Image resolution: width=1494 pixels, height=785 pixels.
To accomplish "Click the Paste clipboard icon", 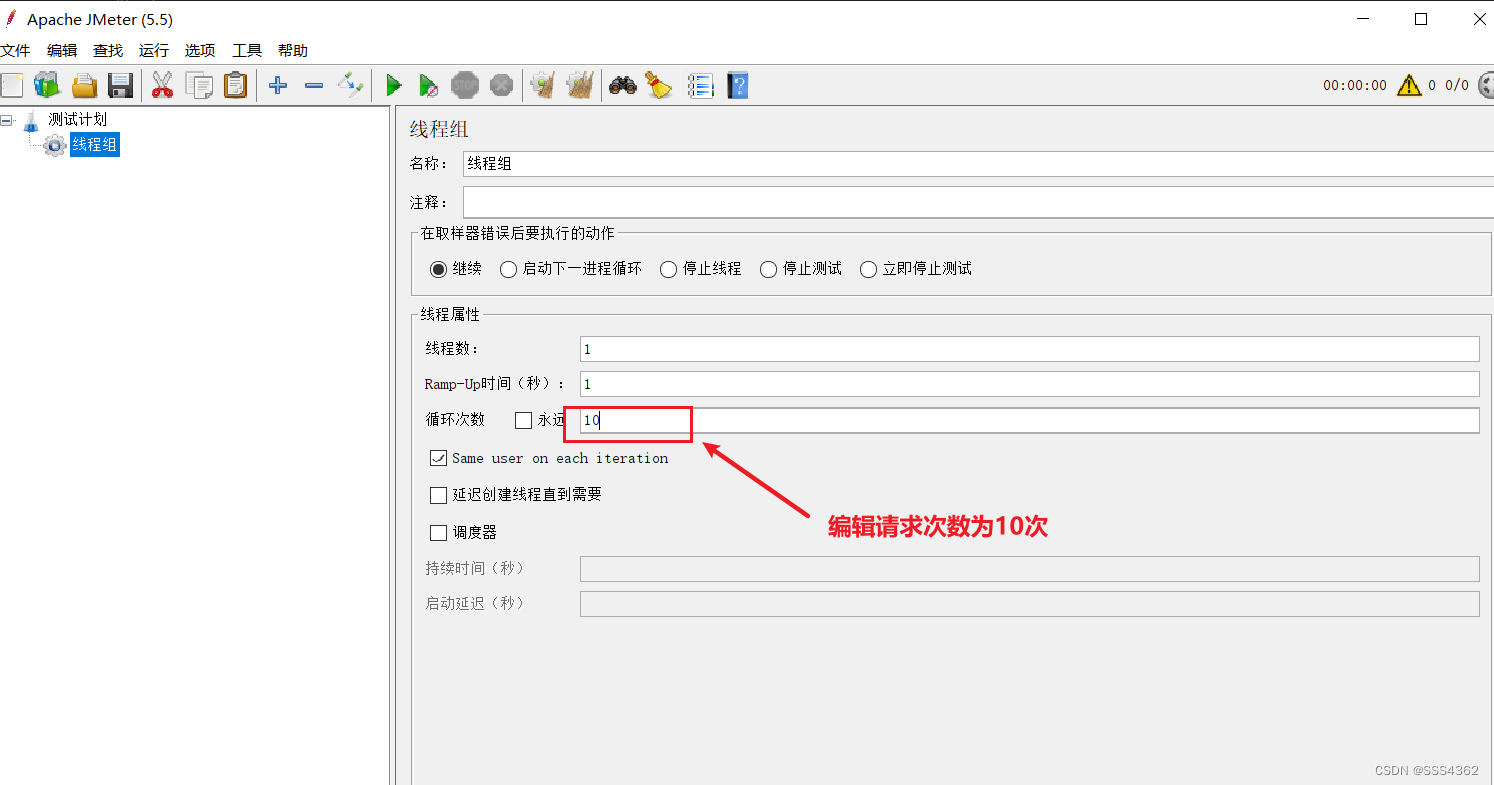I will 235,86.
